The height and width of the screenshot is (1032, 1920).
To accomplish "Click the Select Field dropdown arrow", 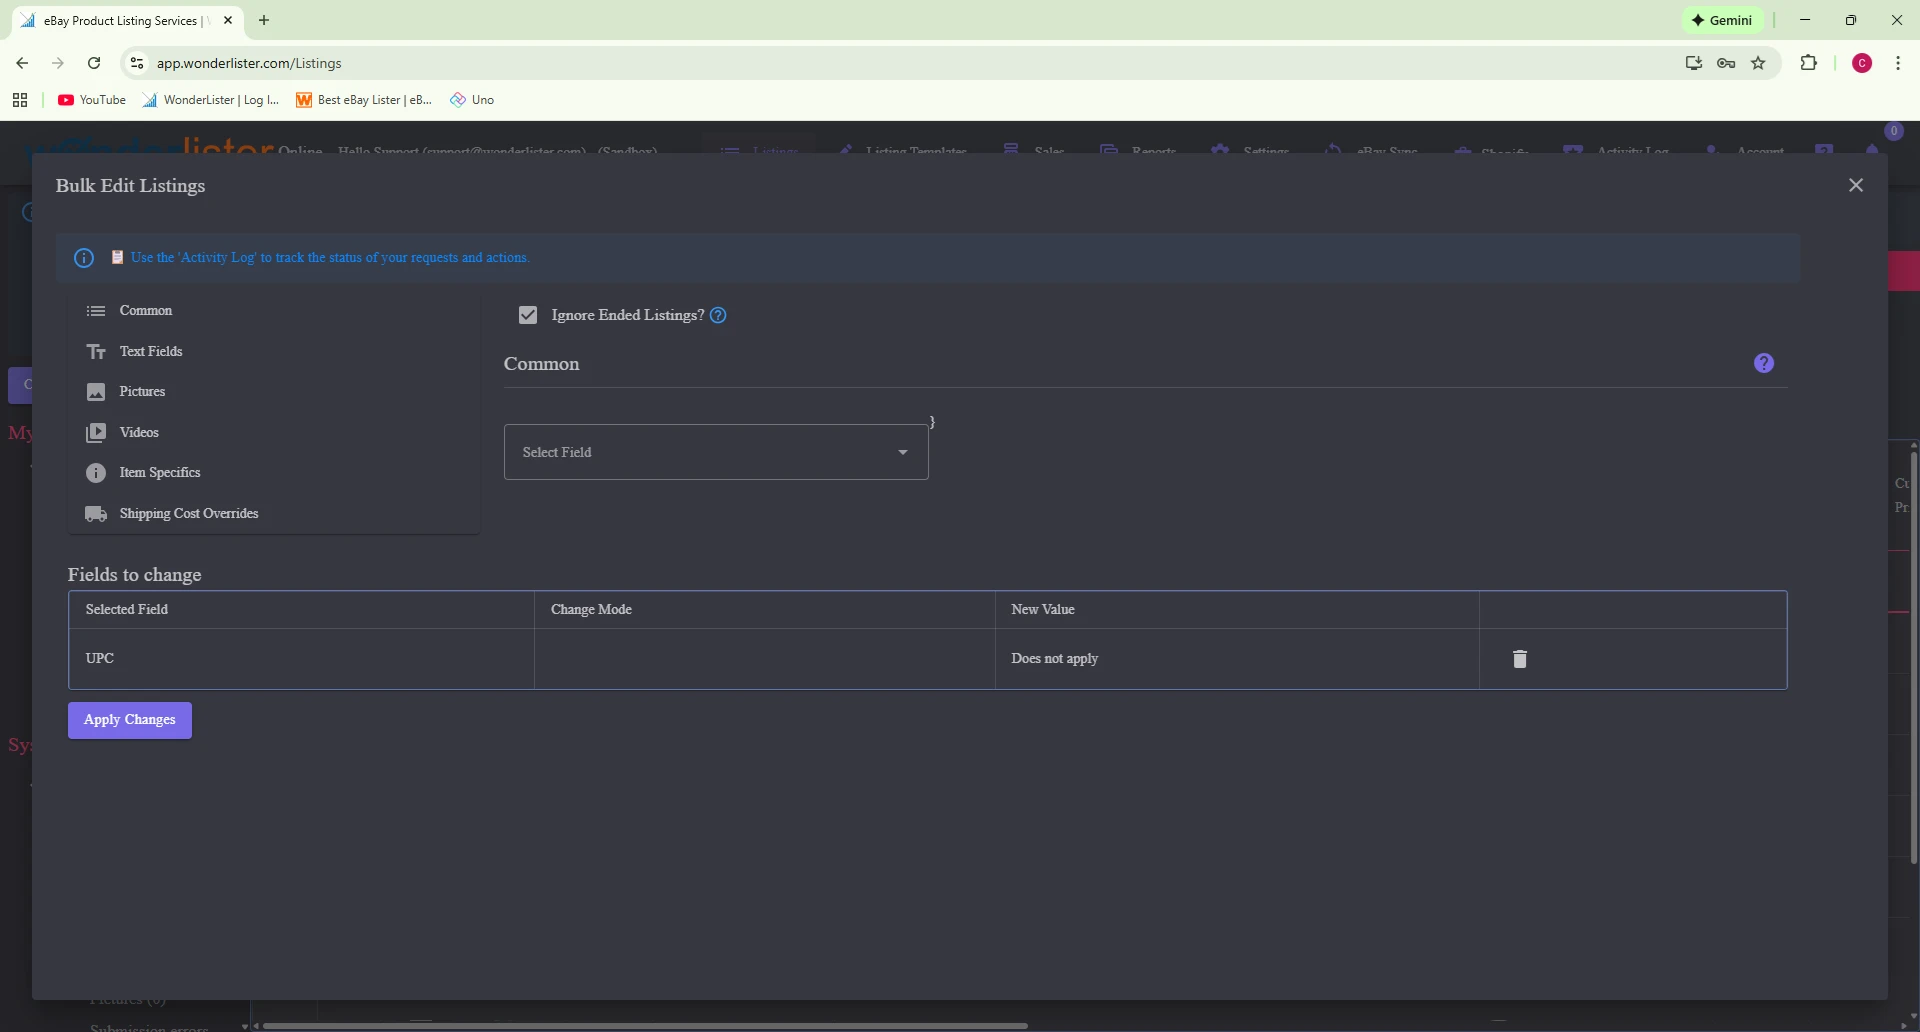I will (x=903, y=452).
